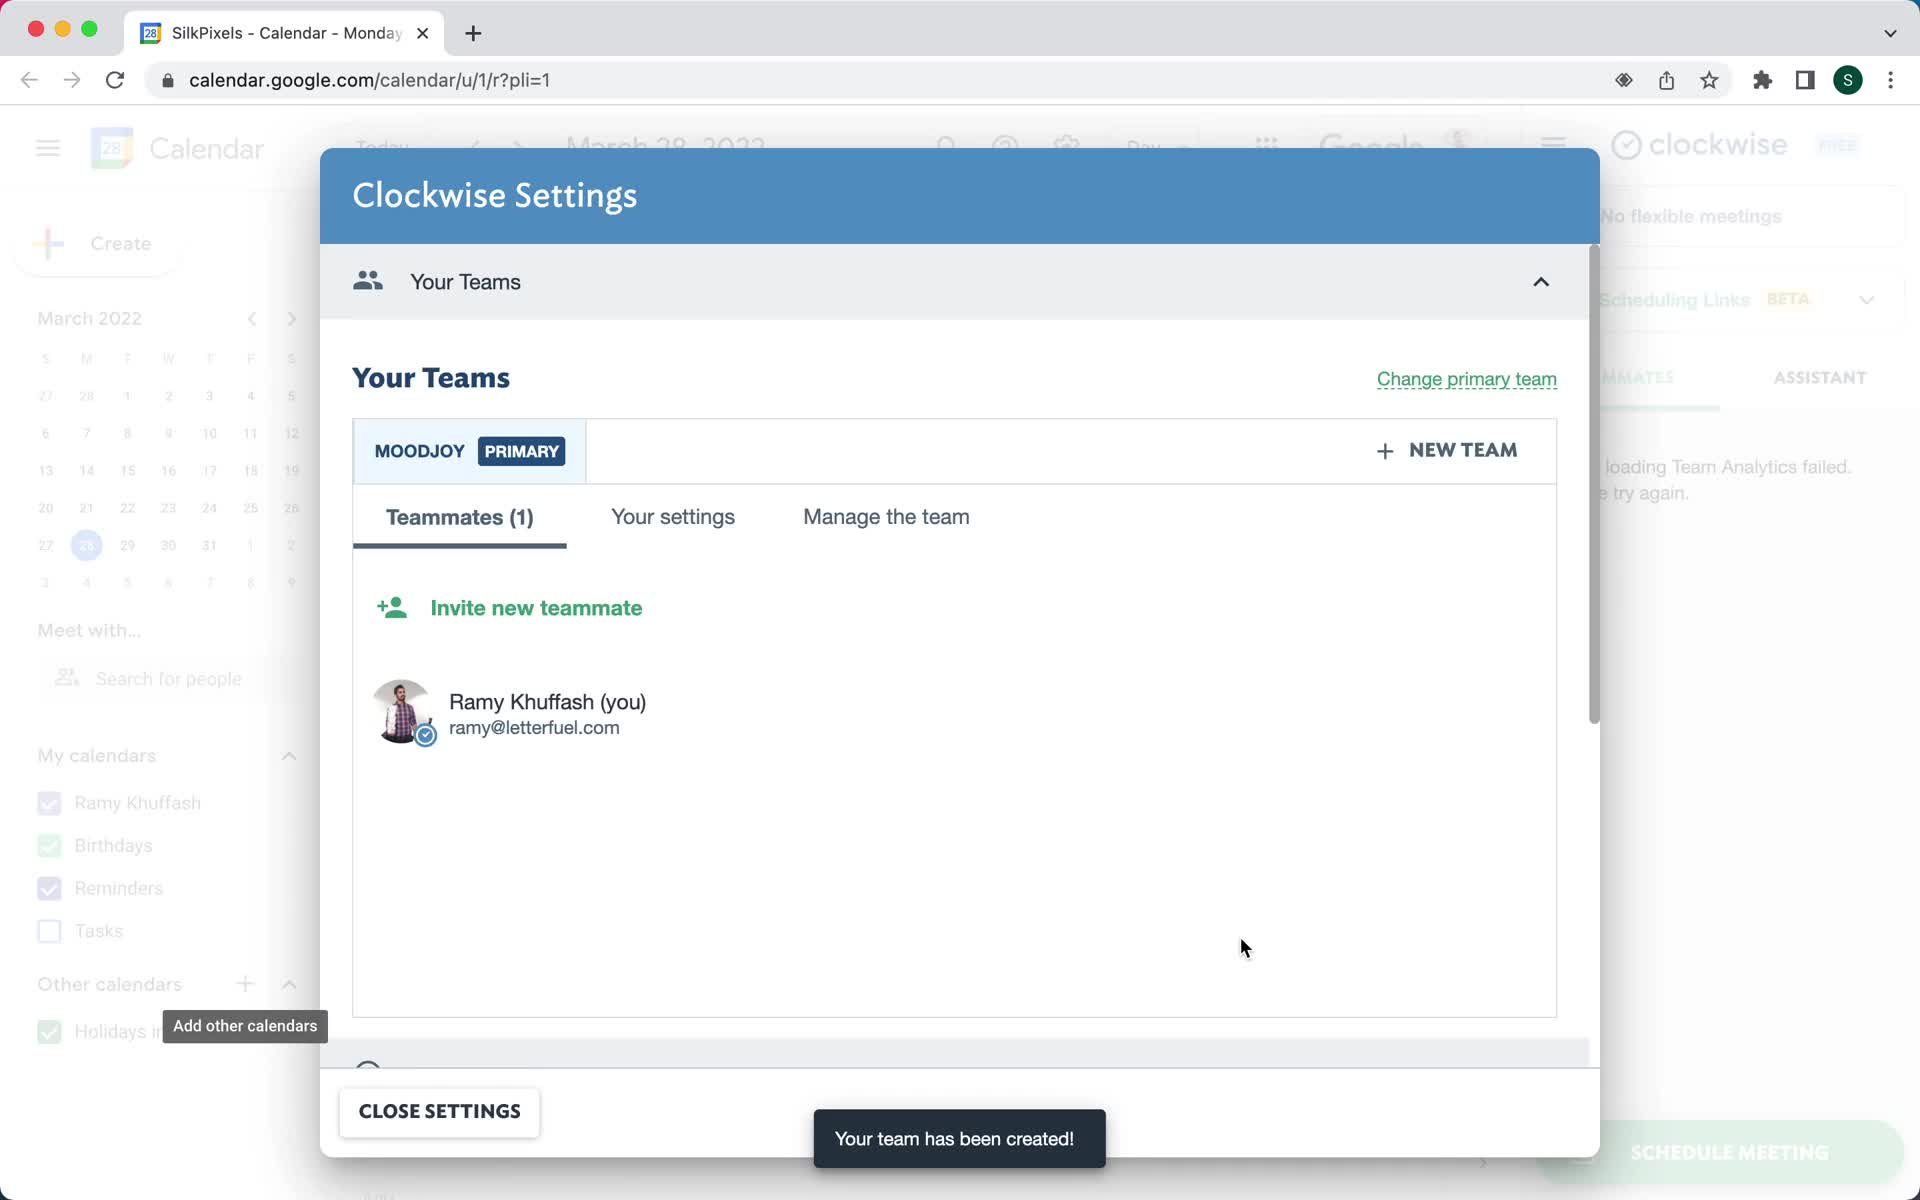1920x1200 pixels.
Task: Click the address bar URL
Action: point(369,80)
